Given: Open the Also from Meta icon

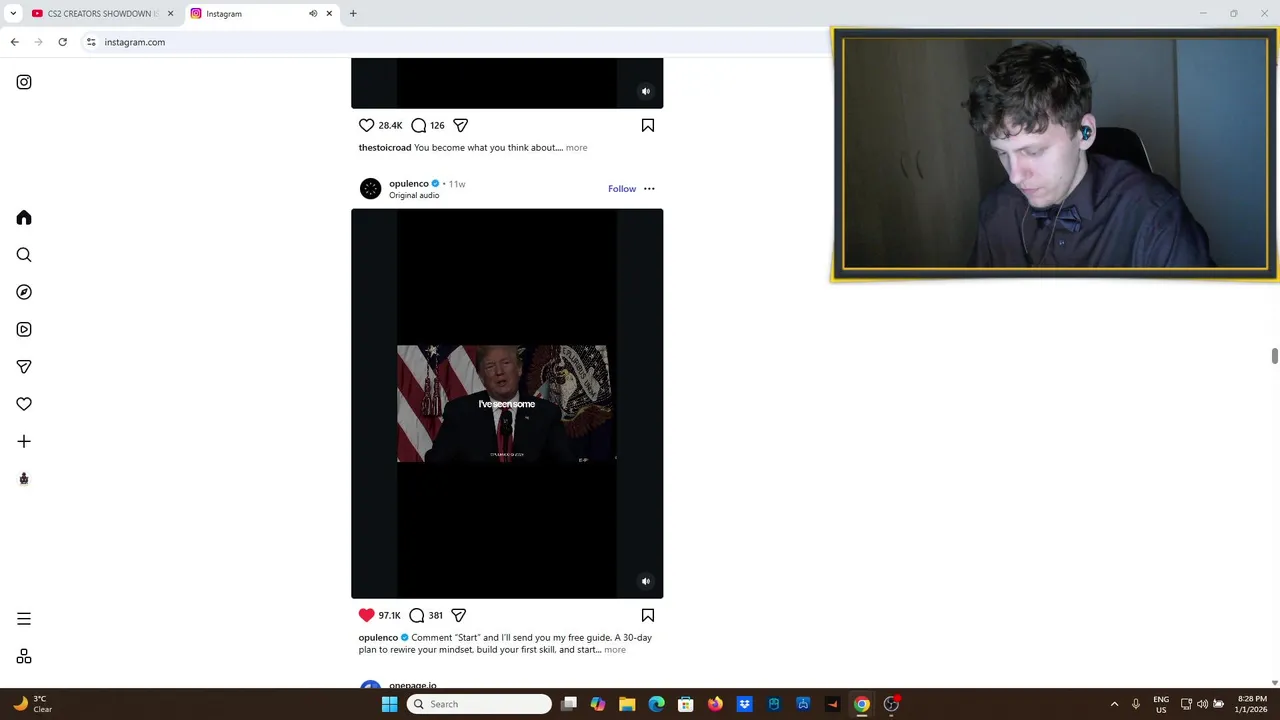Looking at the screenshot, I should (24, 656).
